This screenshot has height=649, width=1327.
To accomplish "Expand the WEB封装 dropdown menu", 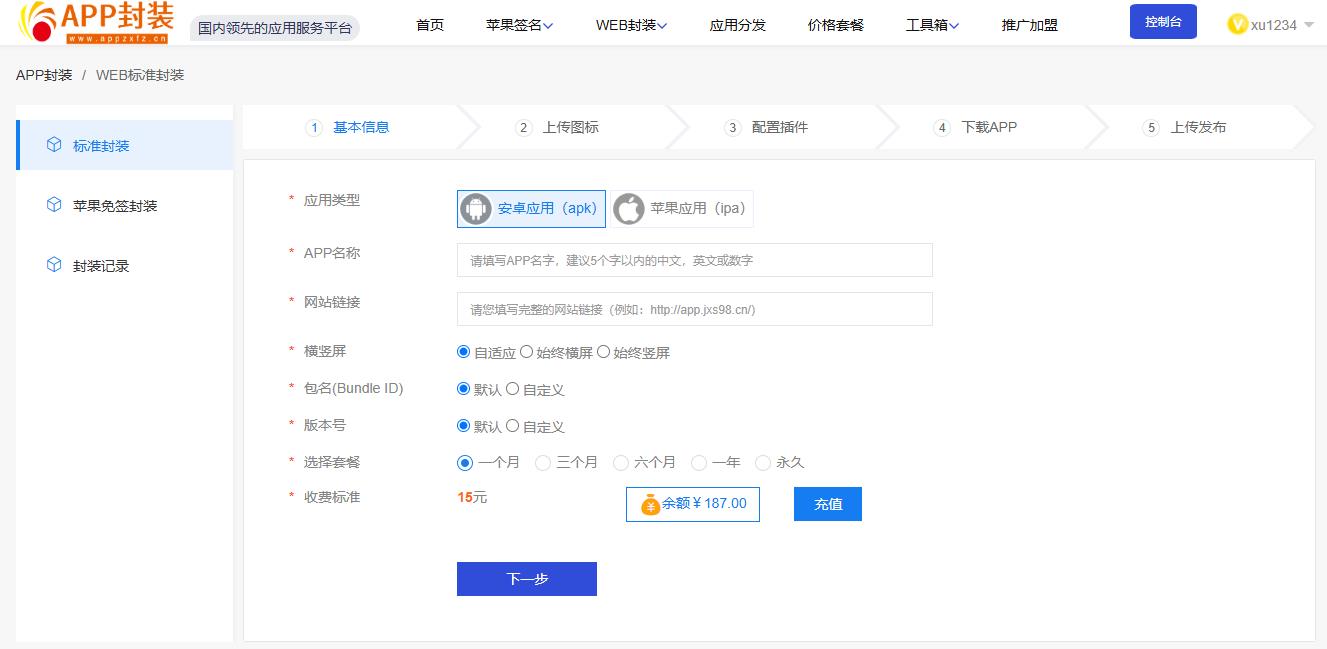I will (631, 25).
